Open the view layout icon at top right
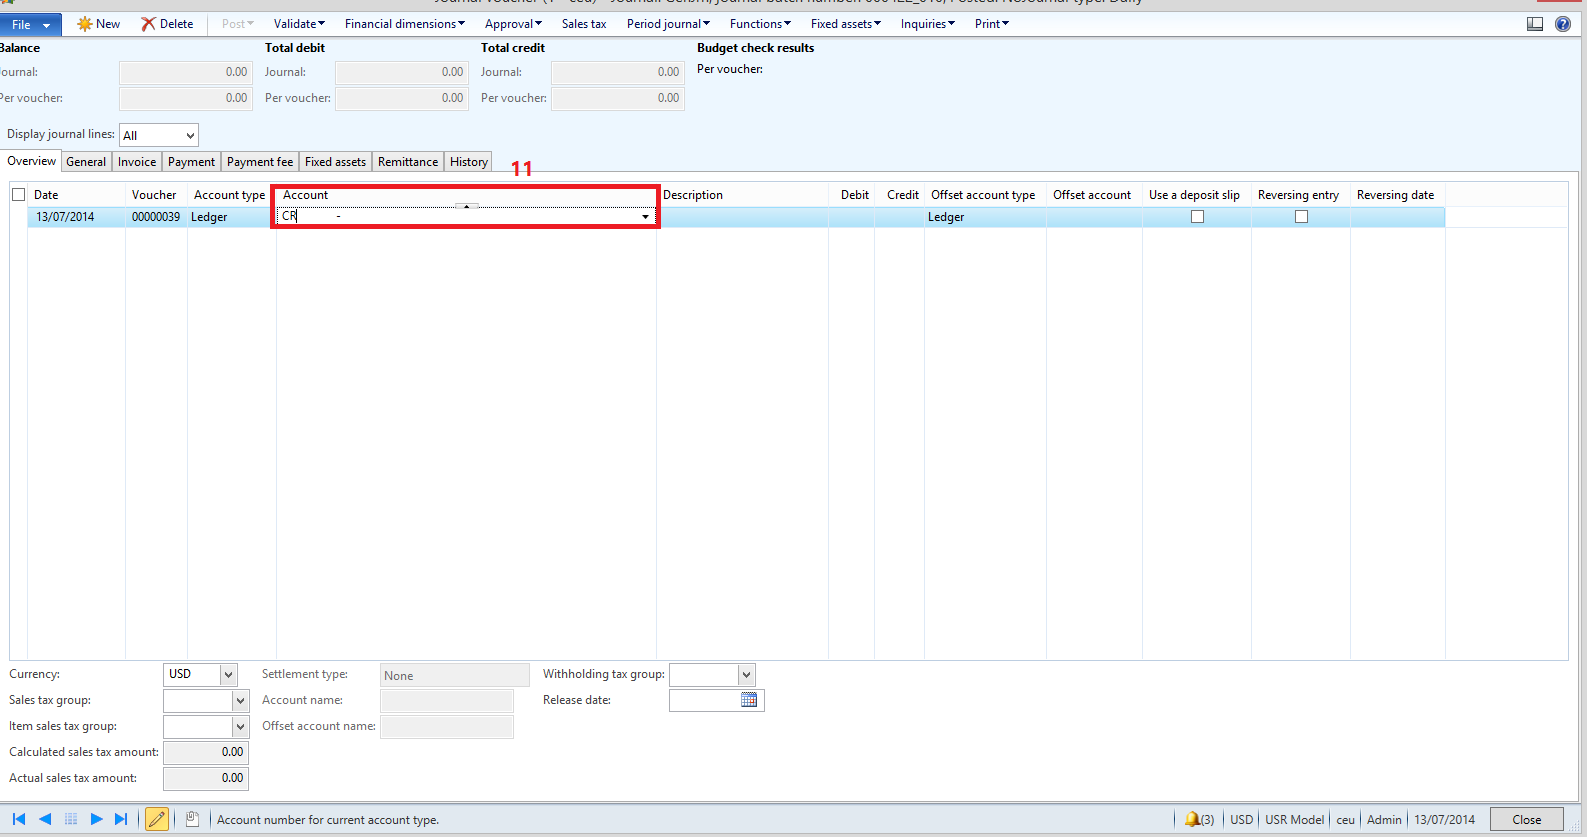The height and width of the screenshot is (837, 1587). coord(1535,24)
